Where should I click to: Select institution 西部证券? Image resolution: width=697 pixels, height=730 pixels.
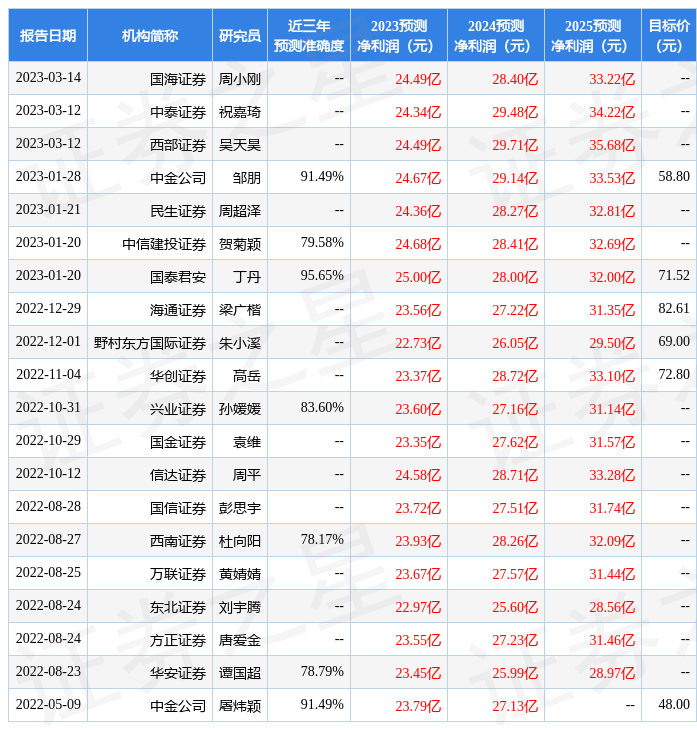click(x=178, y=145)
